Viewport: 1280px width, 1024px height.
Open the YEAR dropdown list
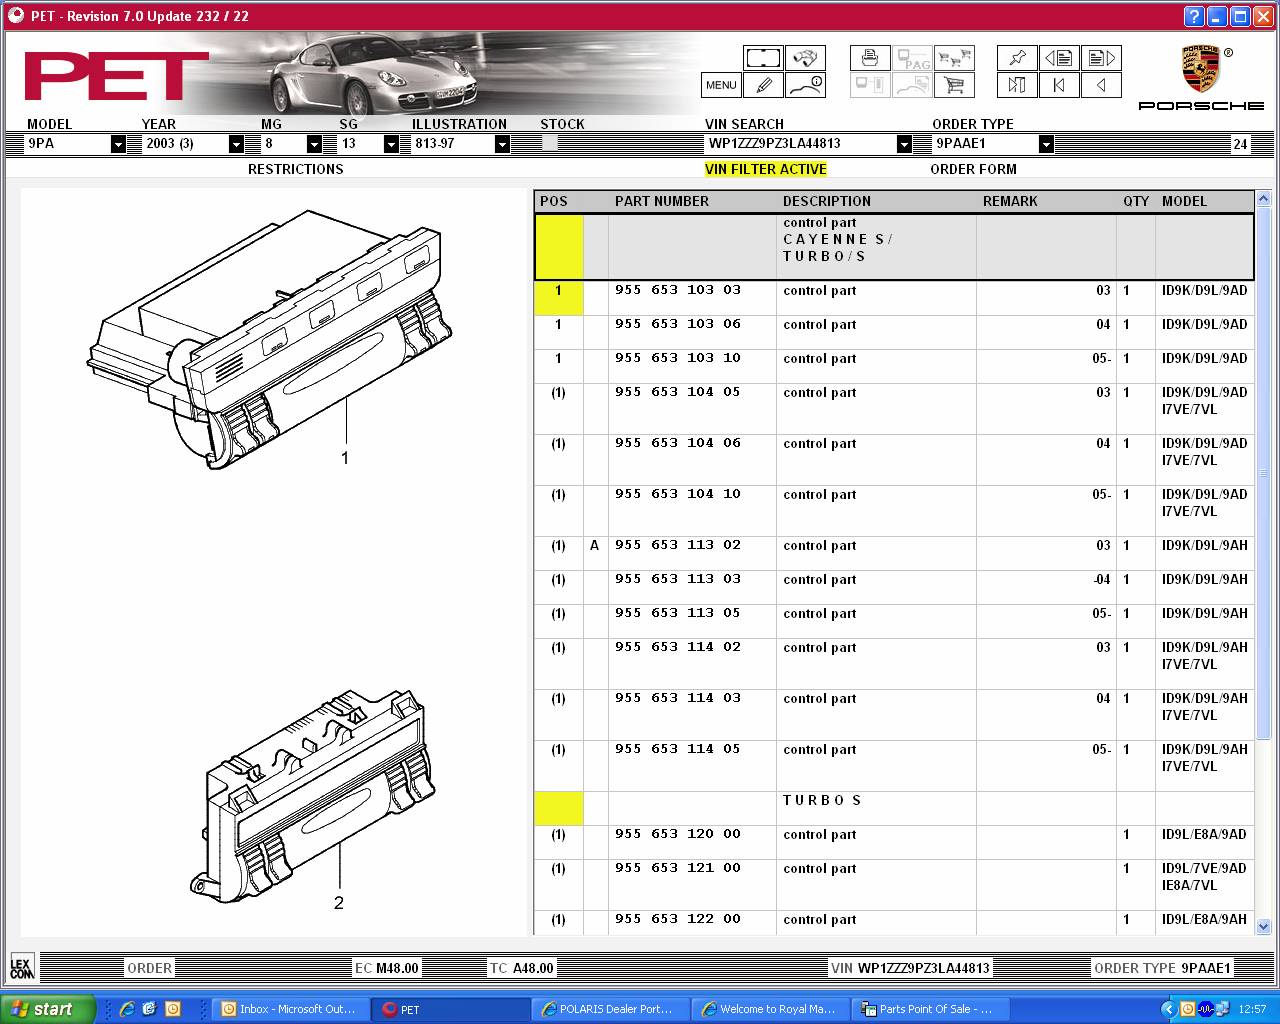pos(236,144)
